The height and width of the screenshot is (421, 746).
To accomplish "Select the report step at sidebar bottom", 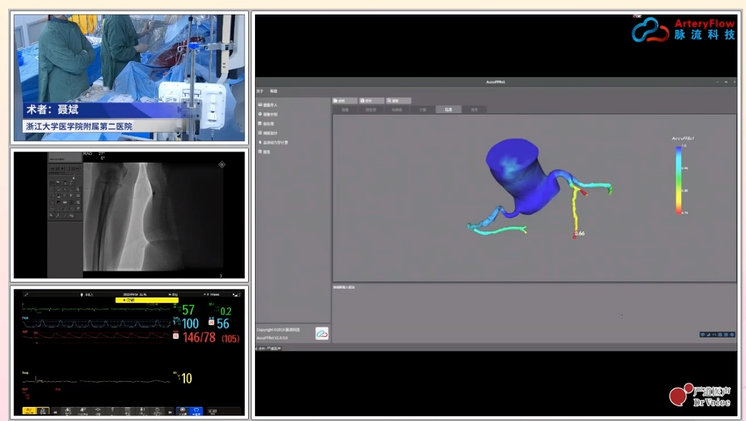I will tap(261, 152).
